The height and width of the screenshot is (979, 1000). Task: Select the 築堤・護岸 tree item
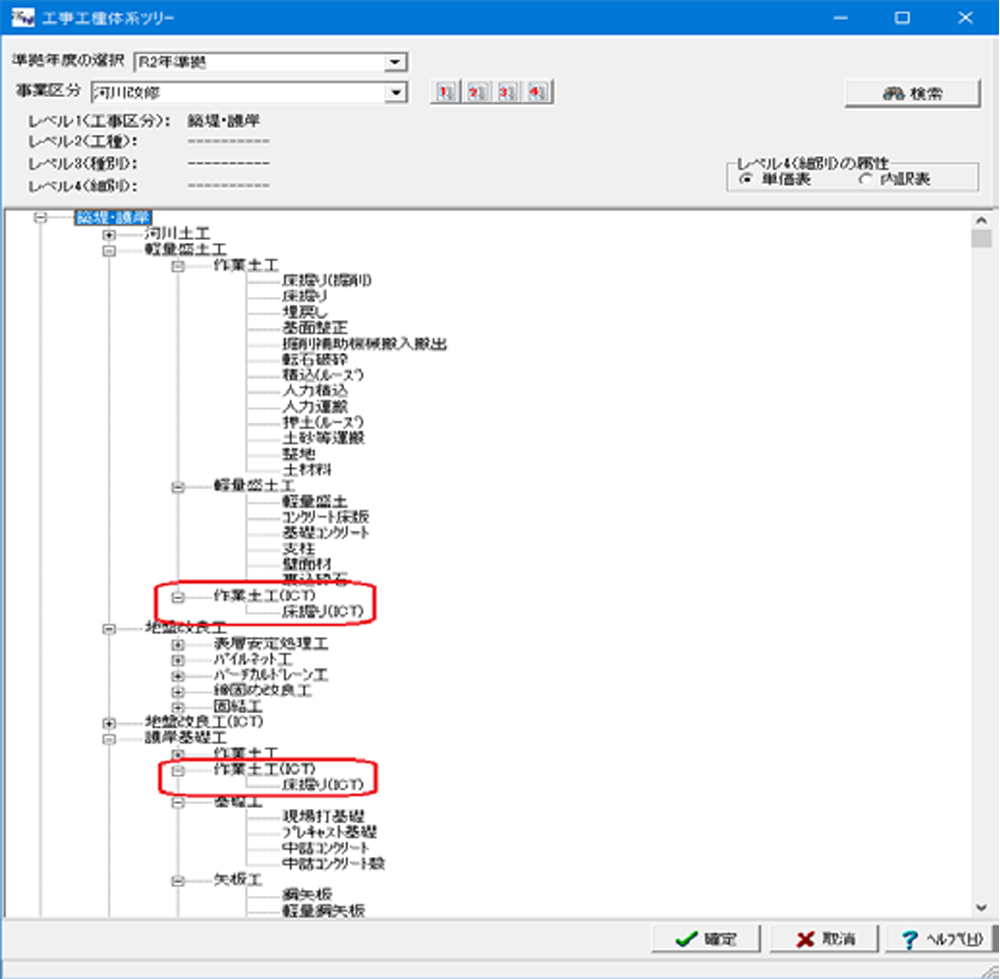pos(113,217)
